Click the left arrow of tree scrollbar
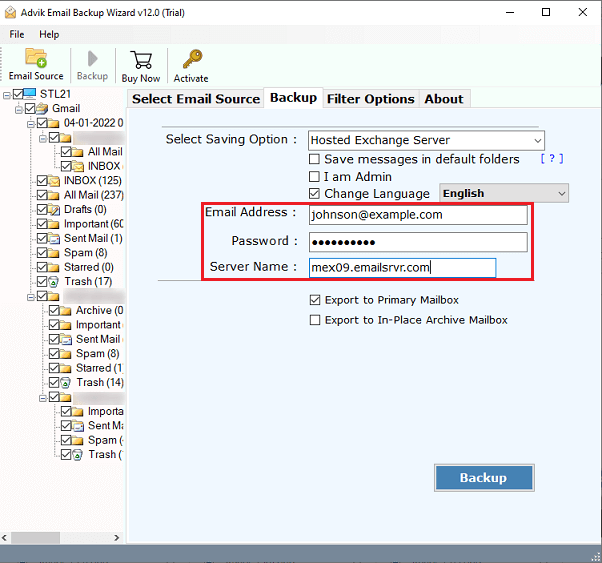Image resolution: width=602 pixels, height=563 pixels. coord(5,538)
